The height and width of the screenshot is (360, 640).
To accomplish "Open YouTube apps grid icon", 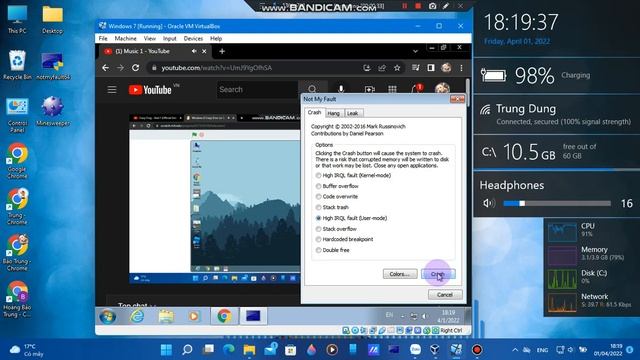I will (x=392, y=89).
